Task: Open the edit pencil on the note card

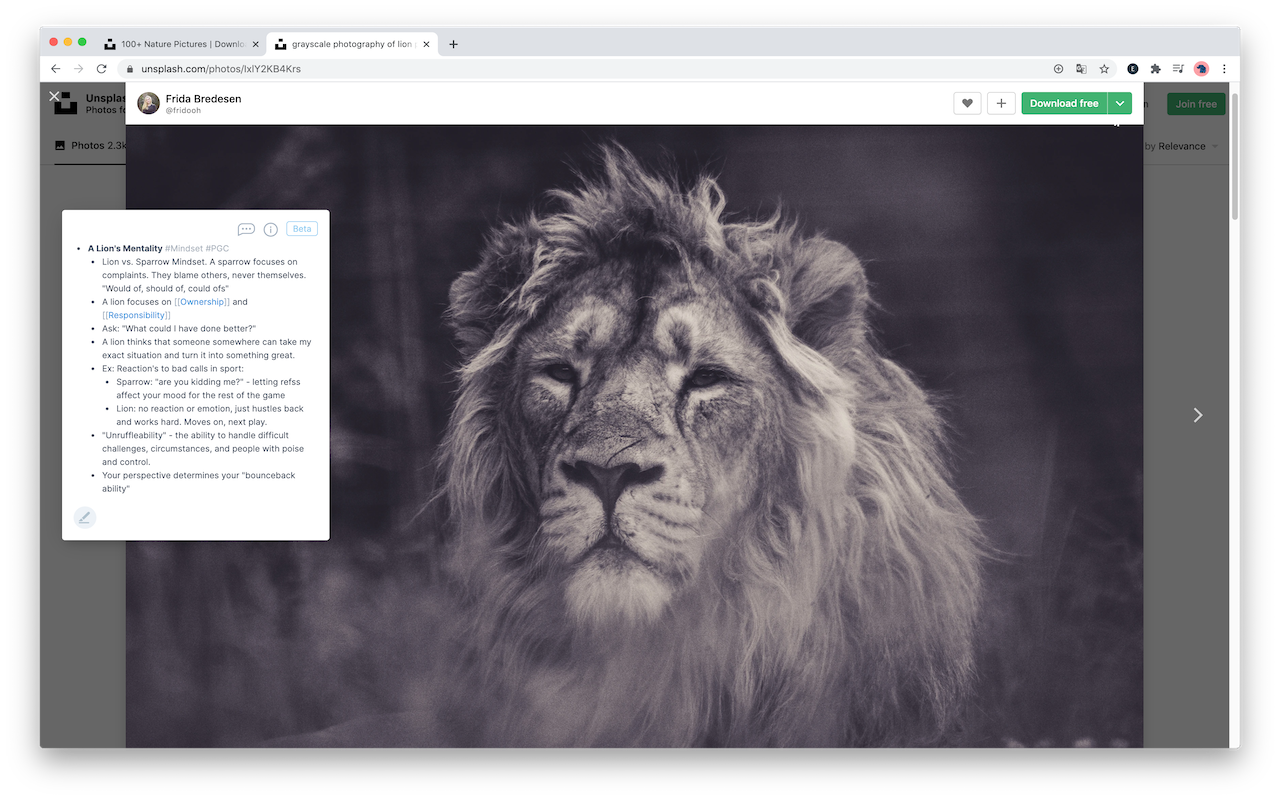Action: 85,517
